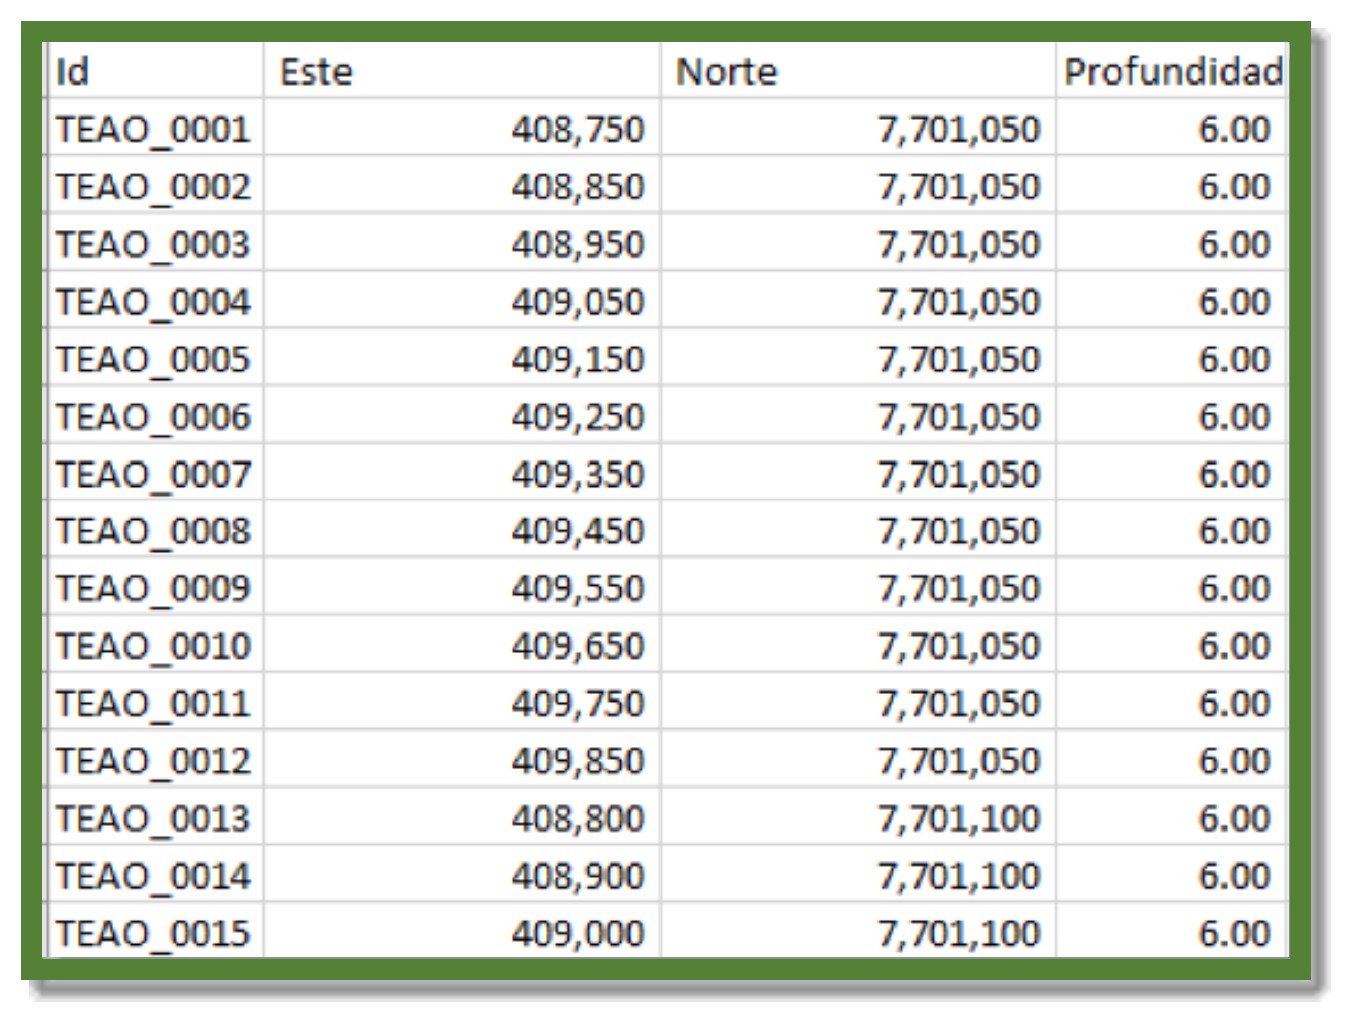Select Norte cell in TEAO_0013 row

click(958, 819)
